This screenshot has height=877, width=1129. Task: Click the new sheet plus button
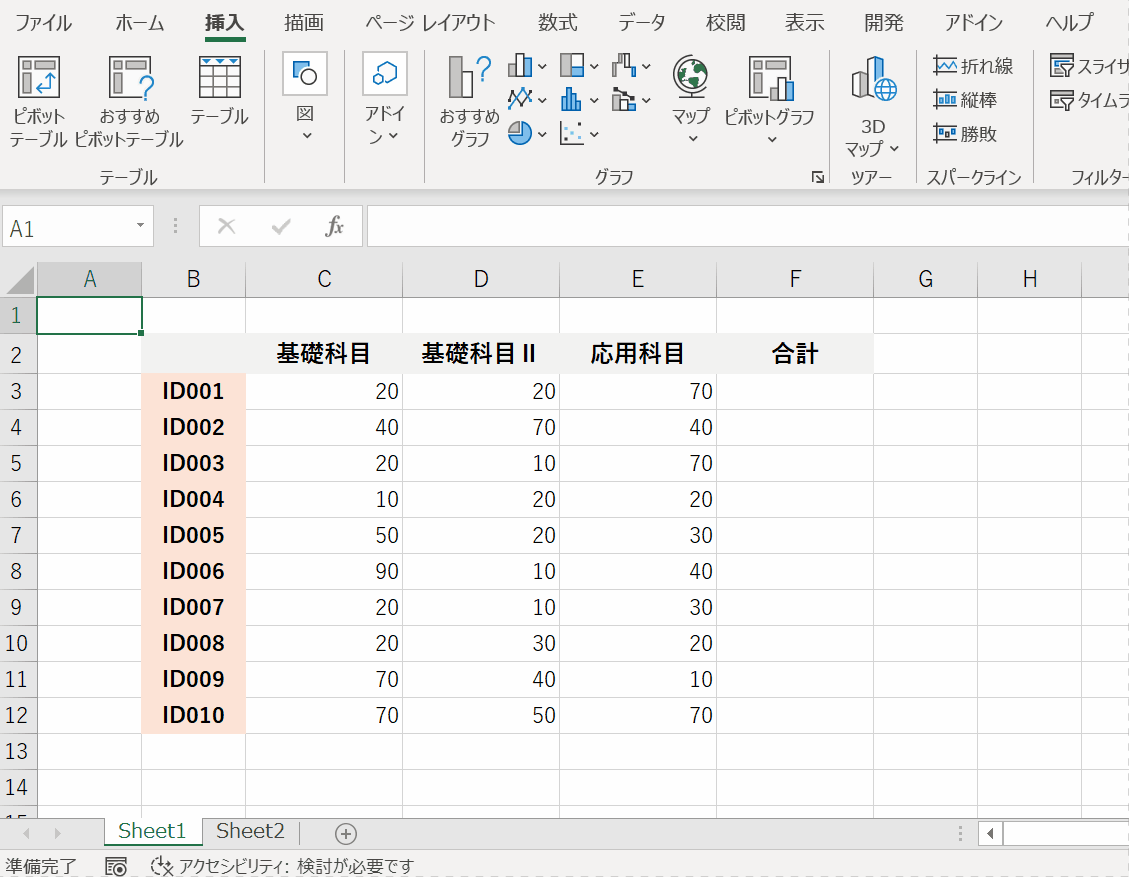pyautogui.click(x=345, y=833)
